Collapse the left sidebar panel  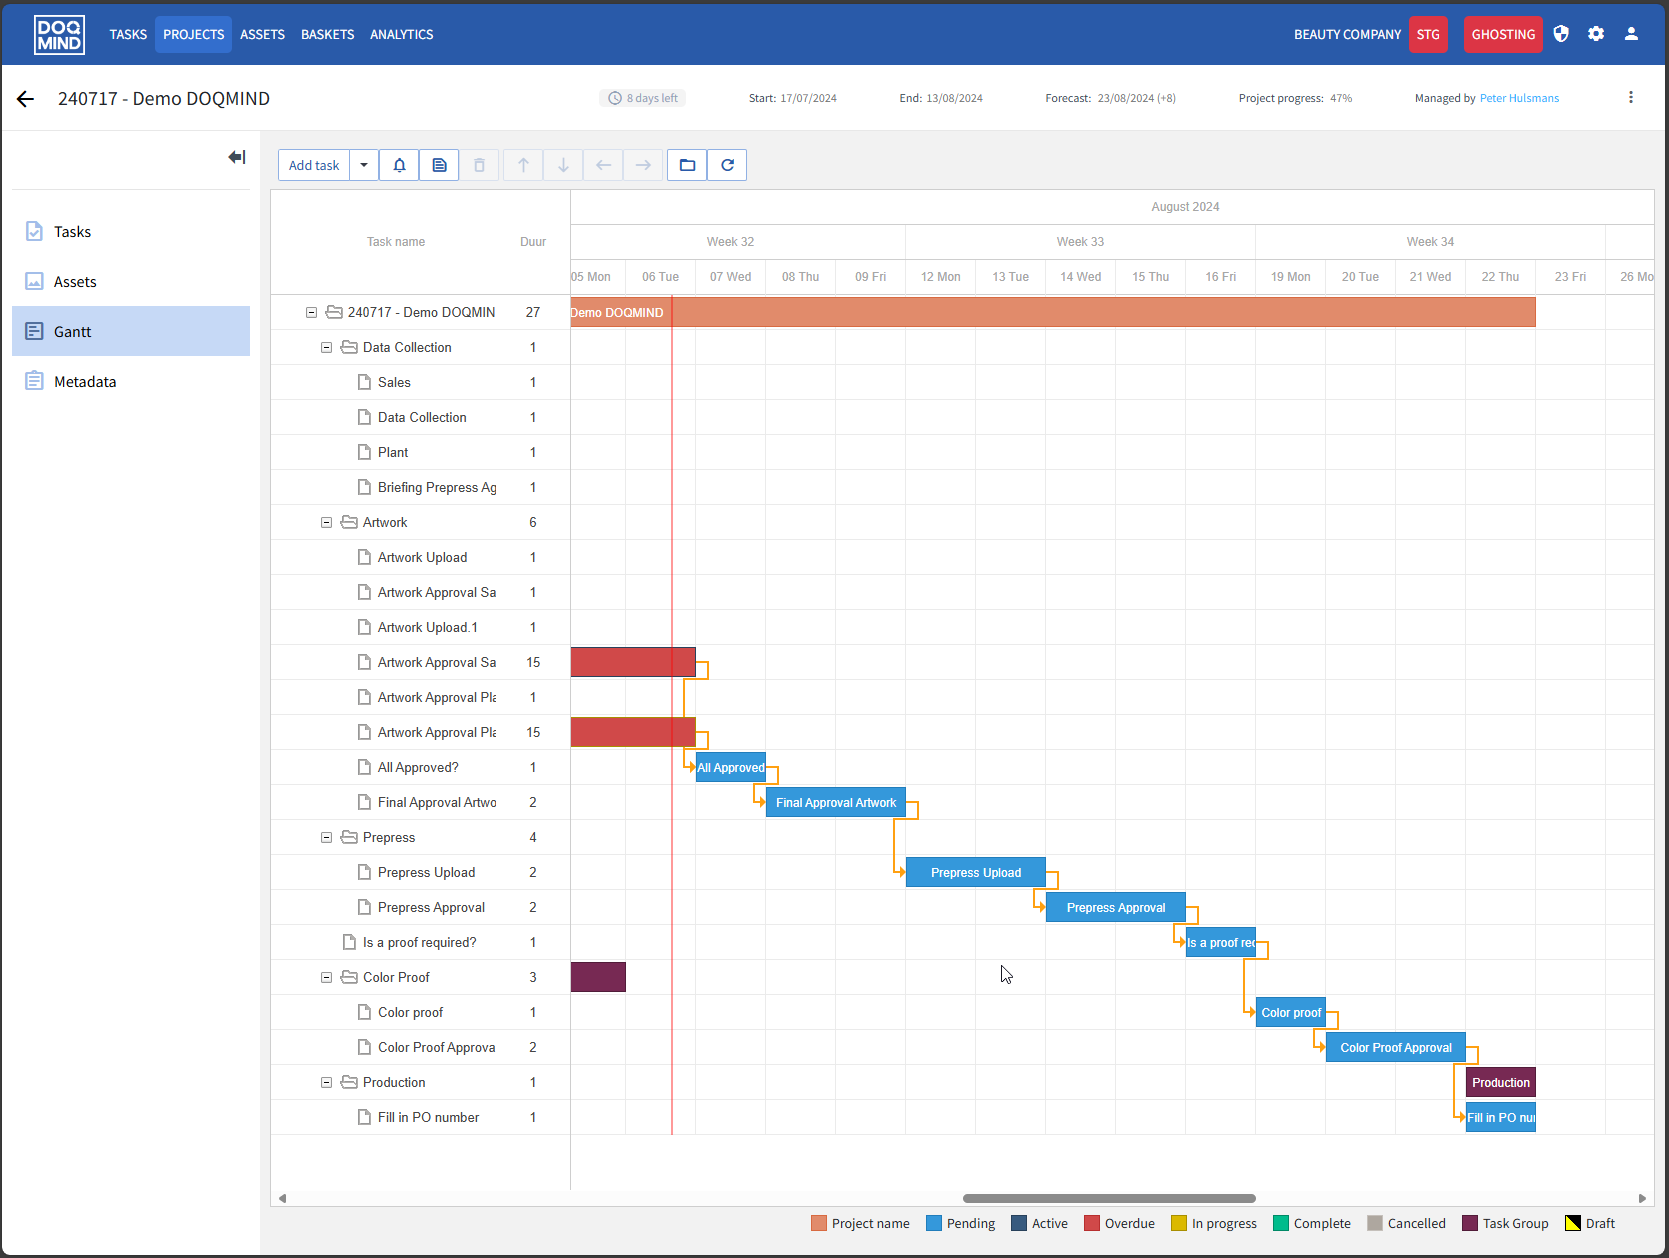(237, 157)
